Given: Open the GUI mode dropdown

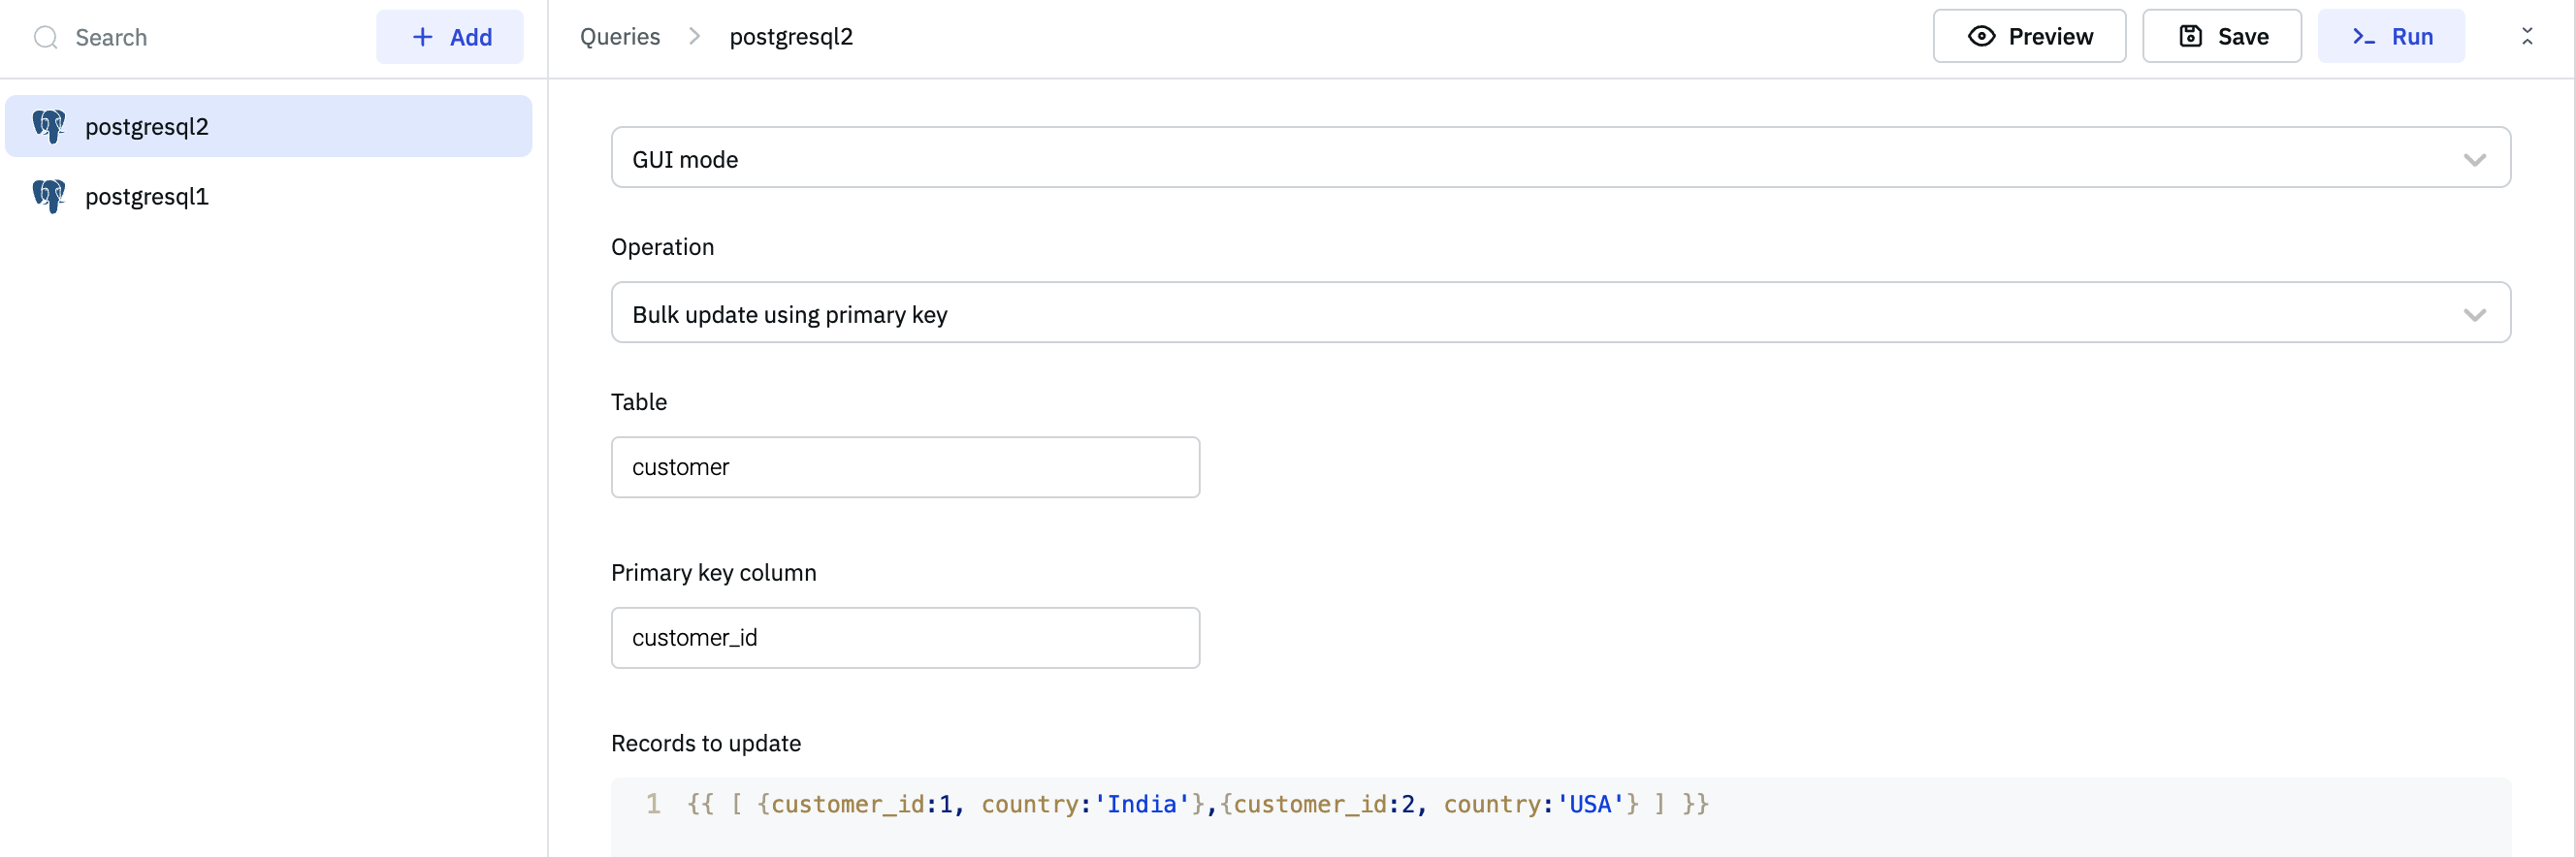Looking at the screenshot, I should point(1560,158).
